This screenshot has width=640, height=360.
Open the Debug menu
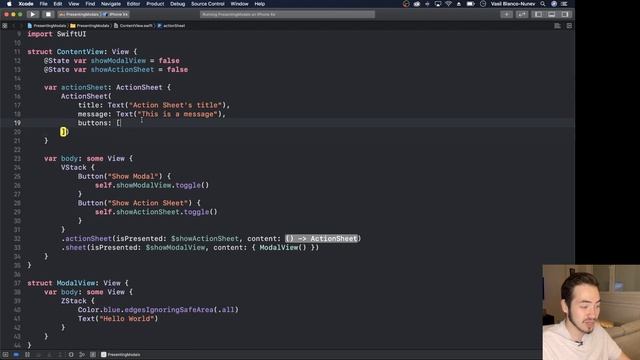(178, 4)
